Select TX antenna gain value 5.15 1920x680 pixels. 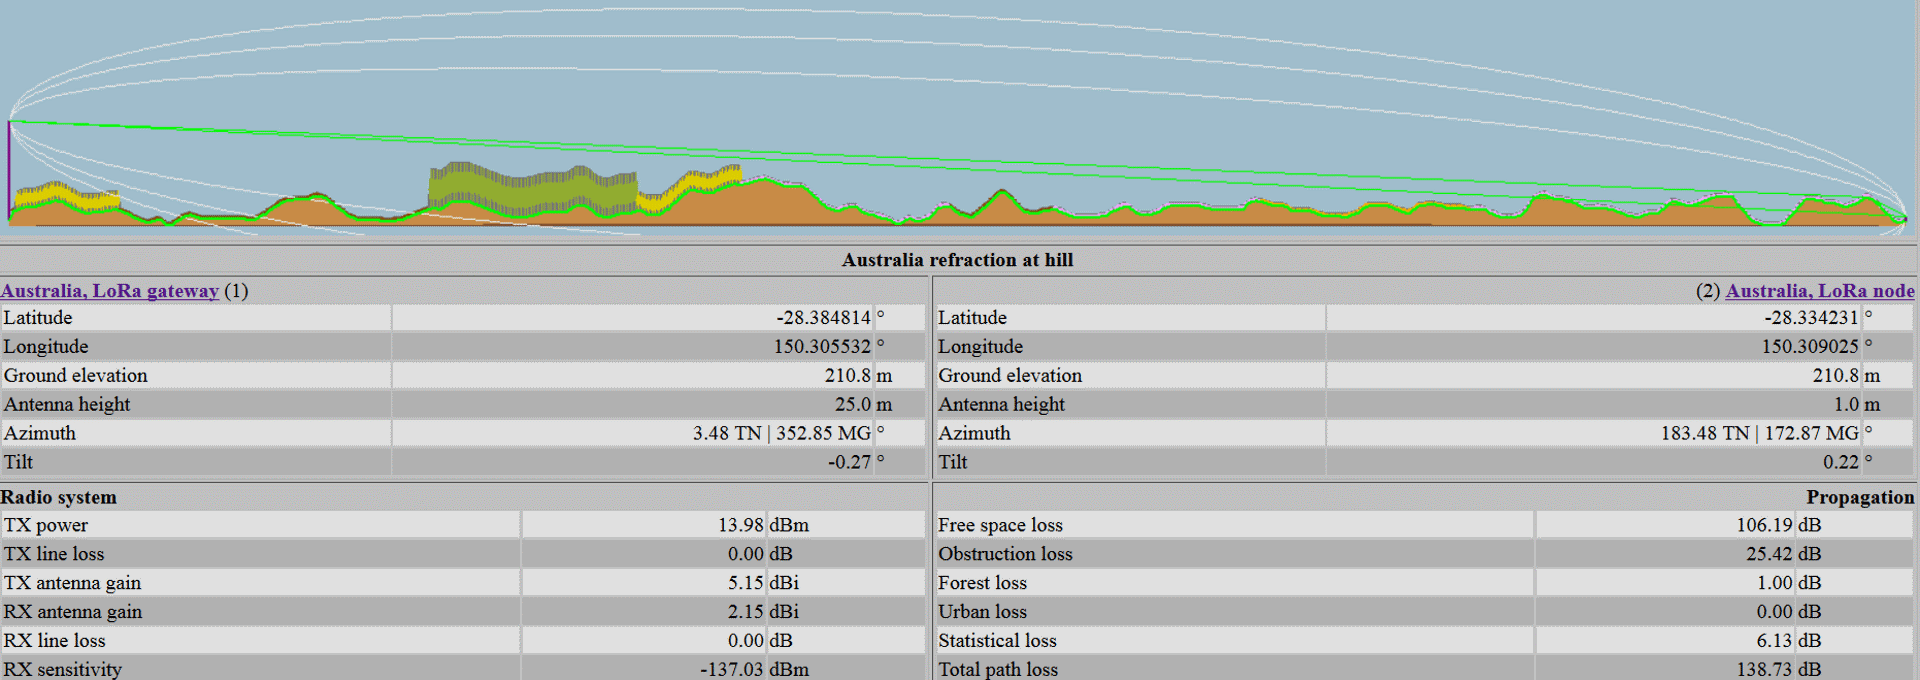(x=746, y=584)
